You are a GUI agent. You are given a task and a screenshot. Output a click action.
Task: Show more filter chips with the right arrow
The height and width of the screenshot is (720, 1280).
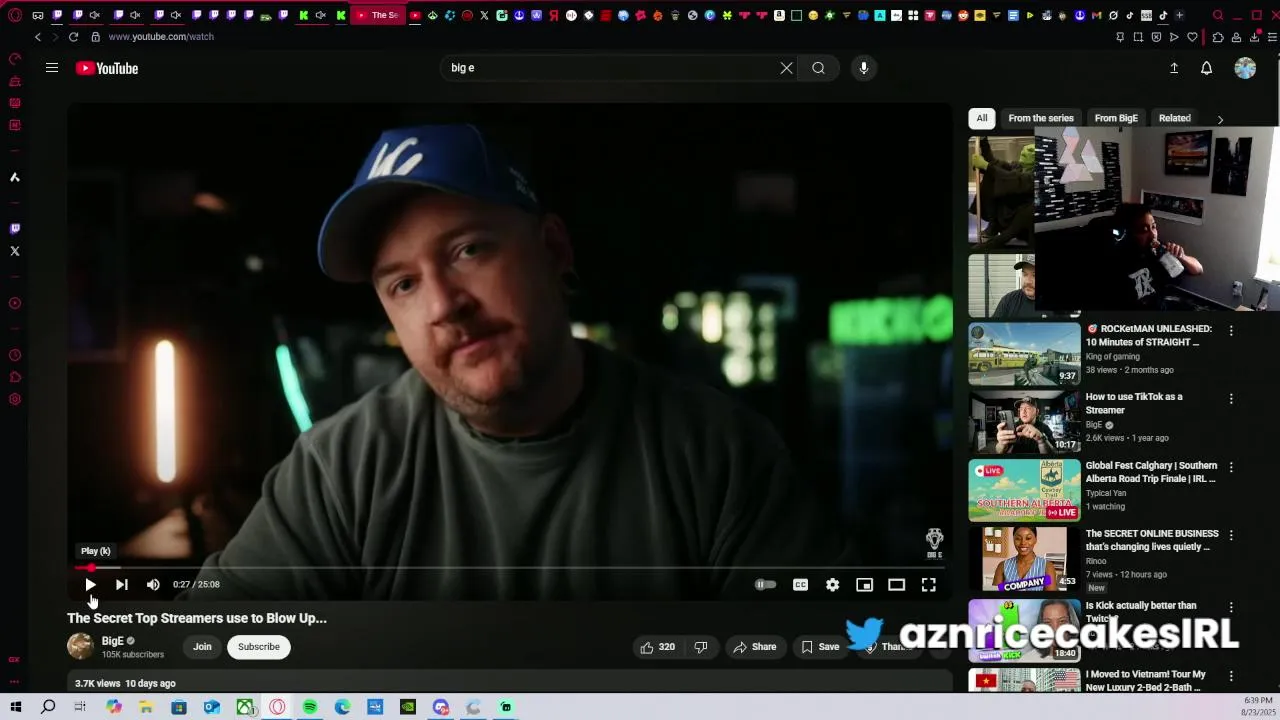tap(1220, 119)
